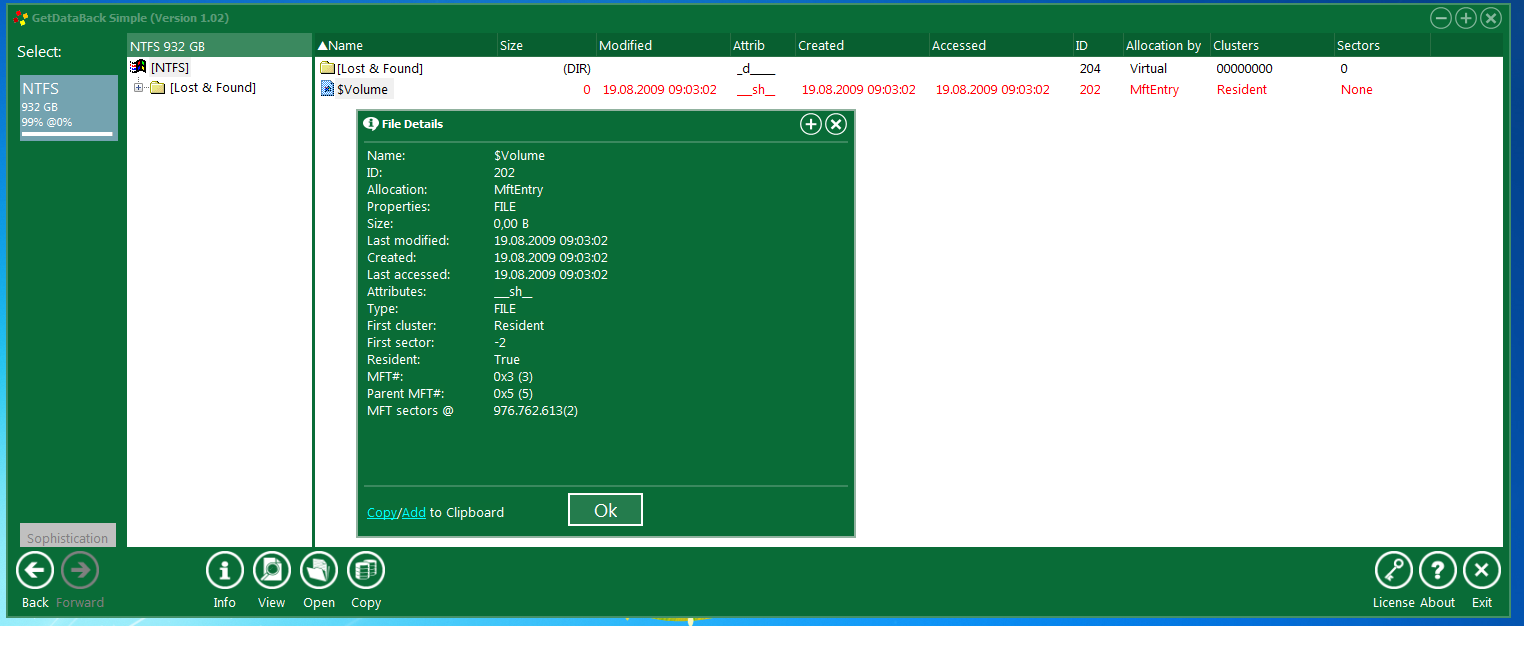The height and width of the screenshot is (648, 1524).
Task: Click the Forward arrow icon
Action: pos(80,571)
